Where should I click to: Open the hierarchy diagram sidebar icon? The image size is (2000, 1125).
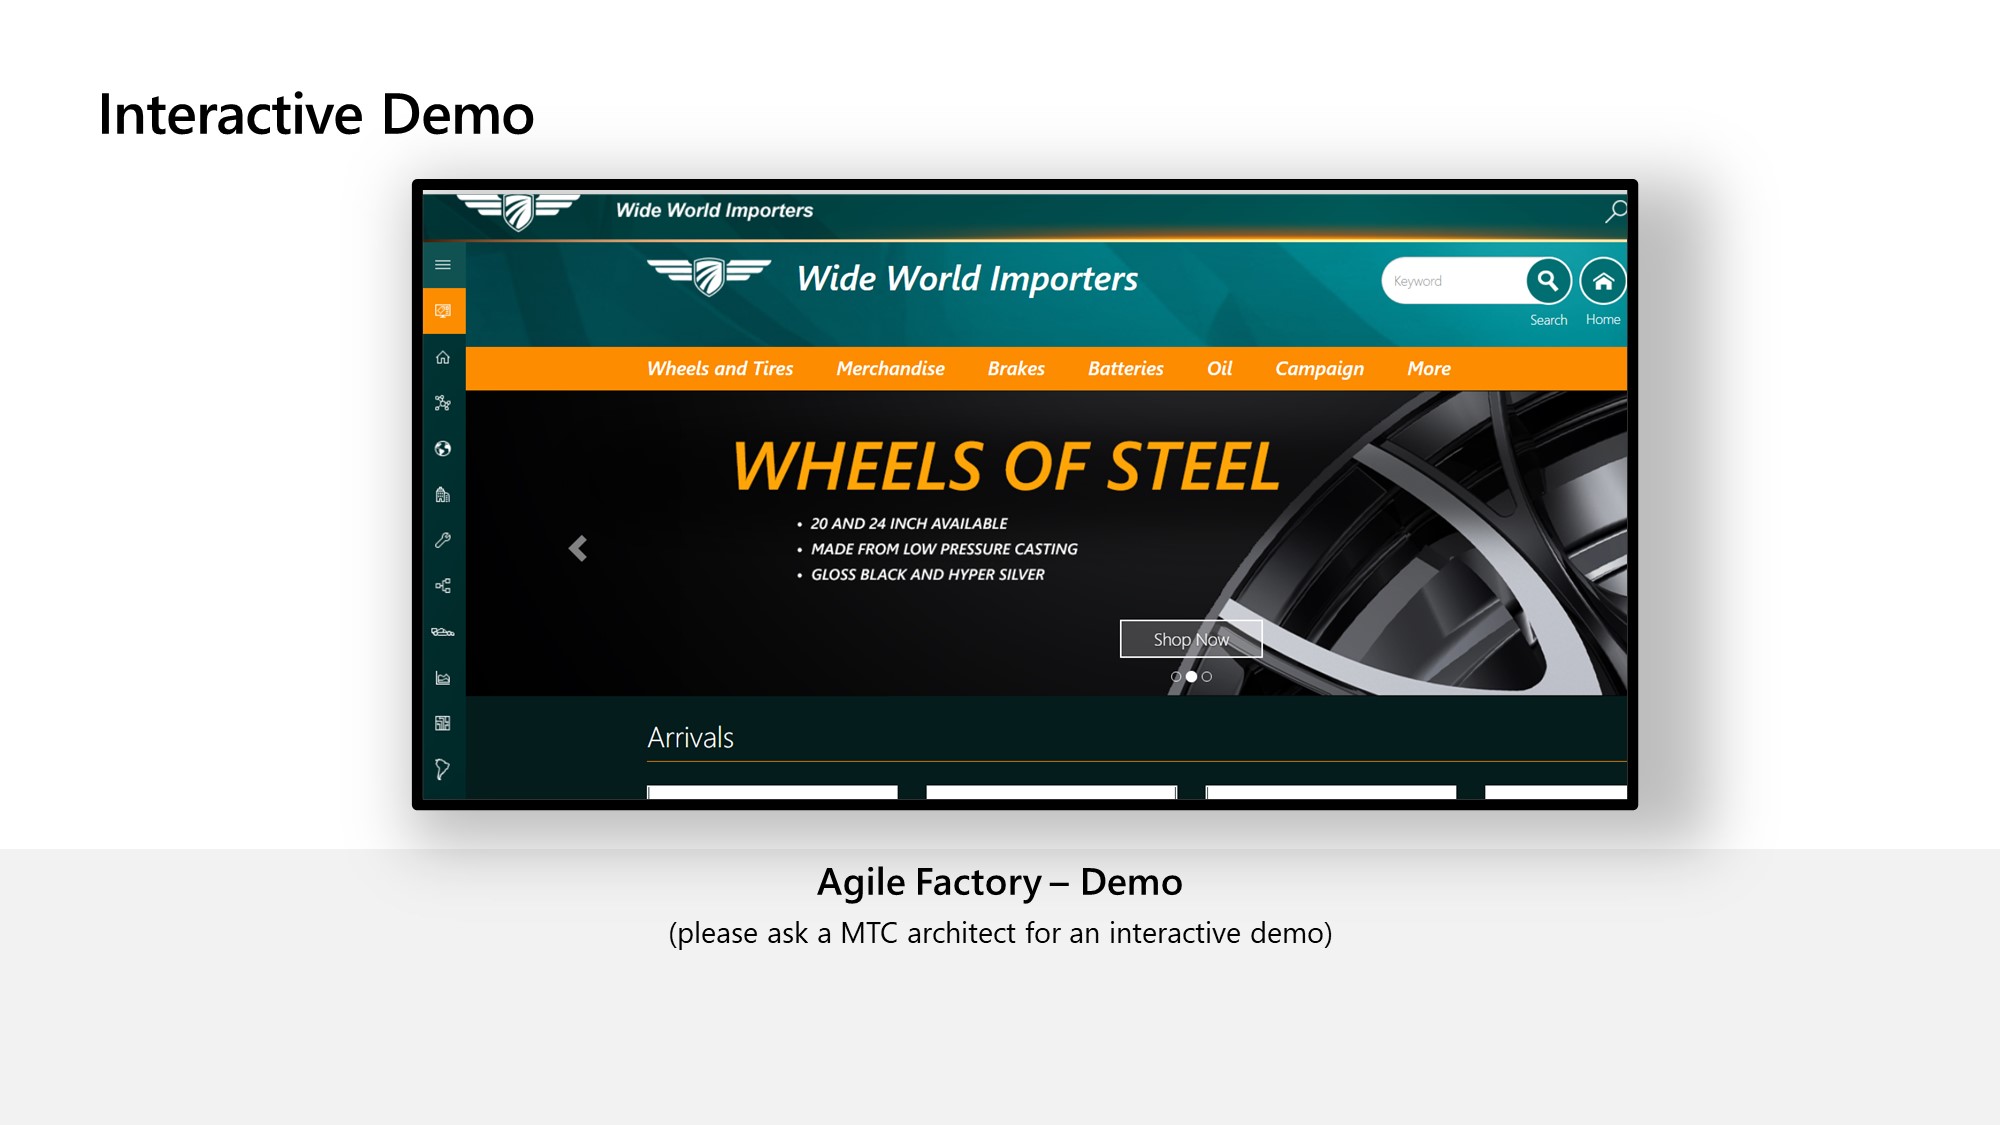click(x=443, y=586)
